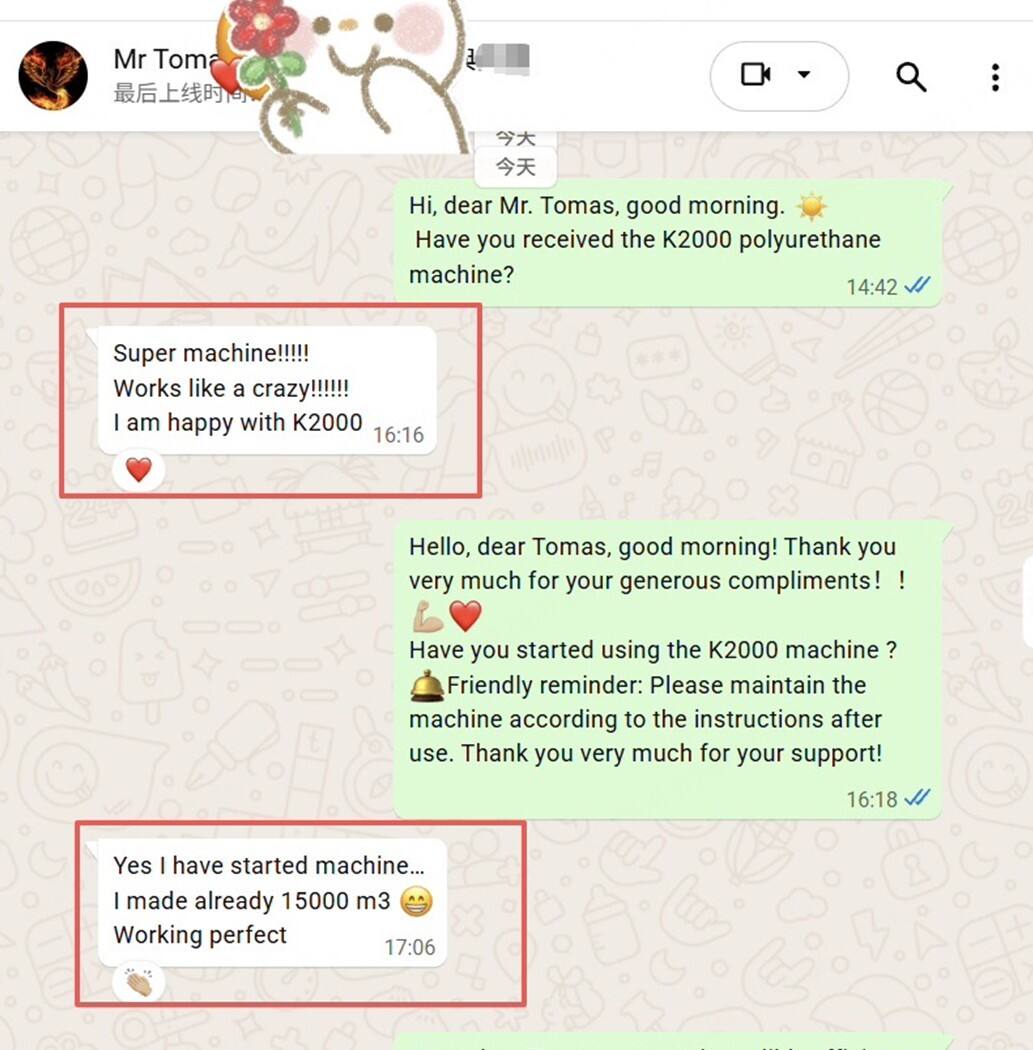The image size is (1033, 1050).
Task: Click heart reaction under Super machine message
Action: point(139,470)
